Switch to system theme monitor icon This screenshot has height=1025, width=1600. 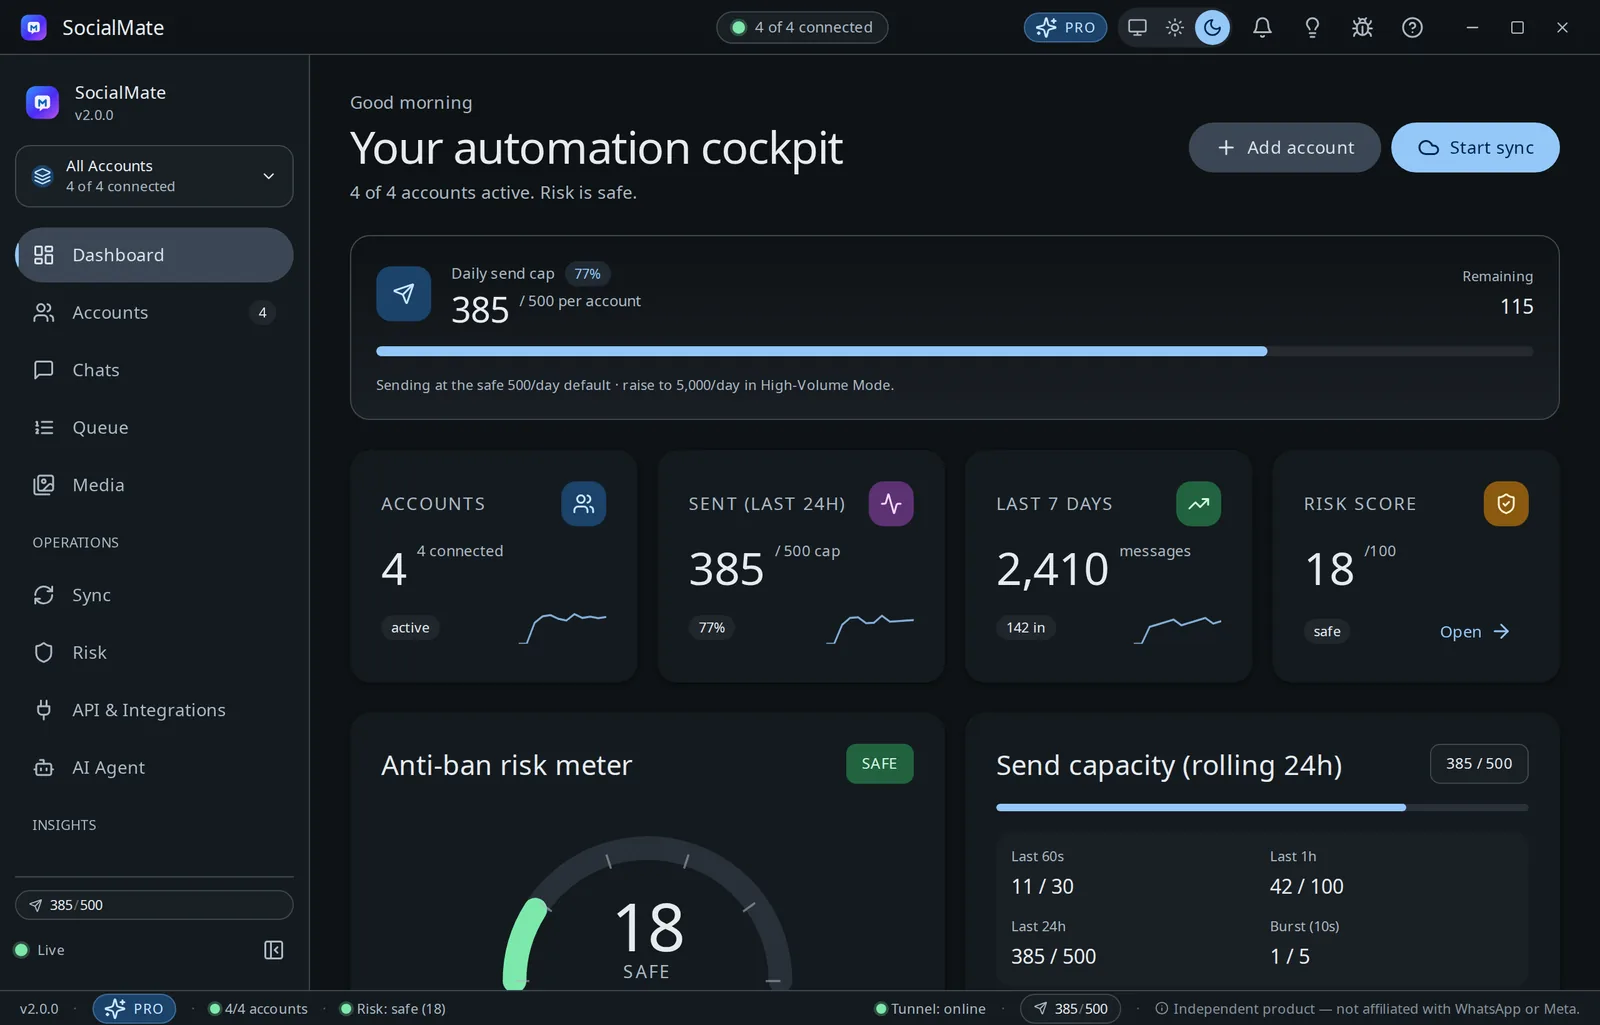click(1137, 27)
